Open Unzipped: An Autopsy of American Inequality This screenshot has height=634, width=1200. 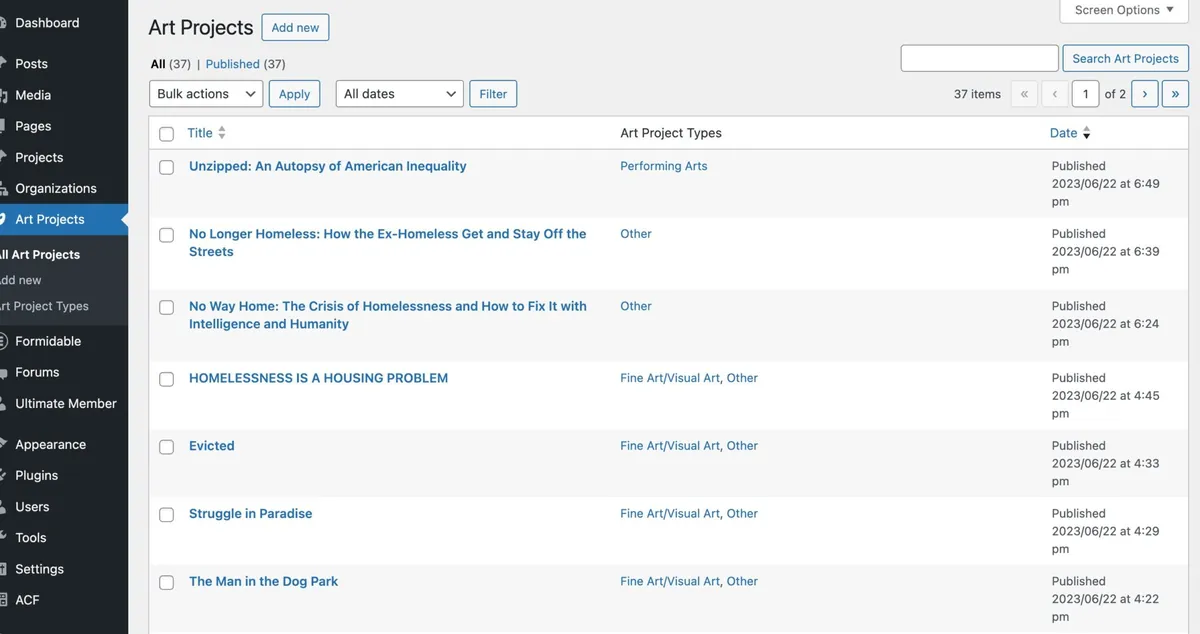(327, 166)
